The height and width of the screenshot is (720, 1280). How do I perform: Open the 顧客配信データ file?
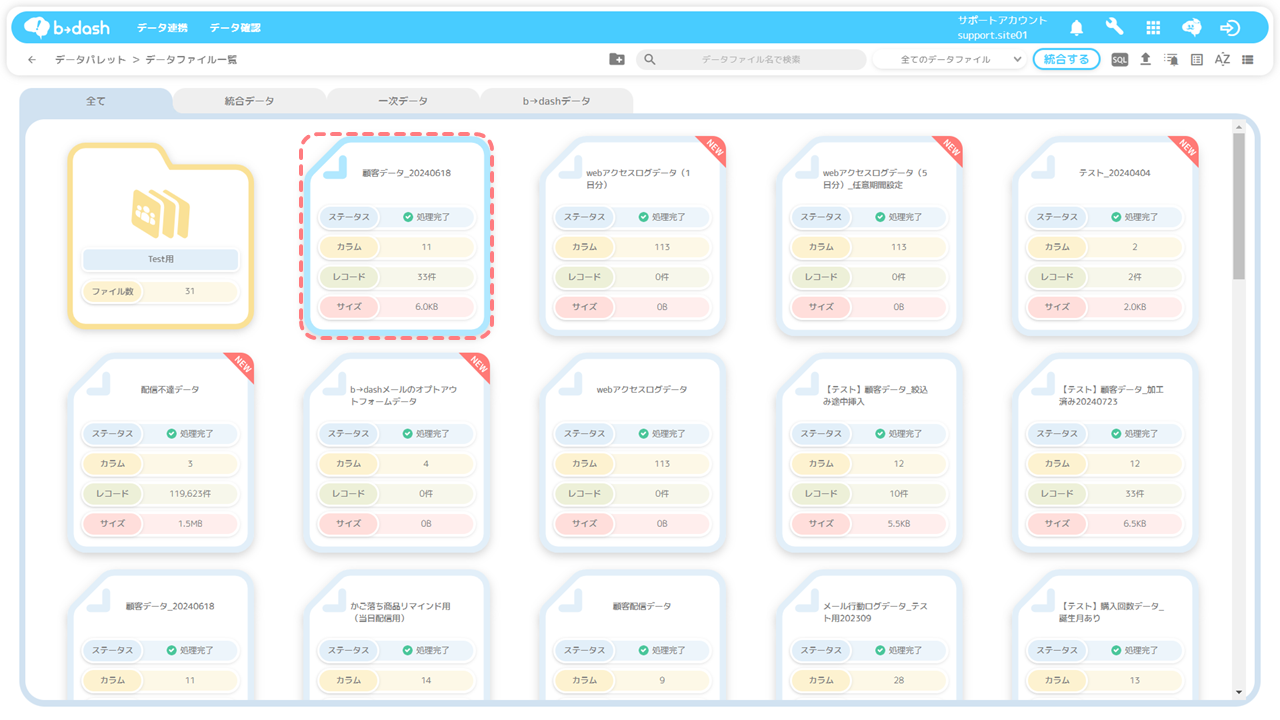click(633, 636)
